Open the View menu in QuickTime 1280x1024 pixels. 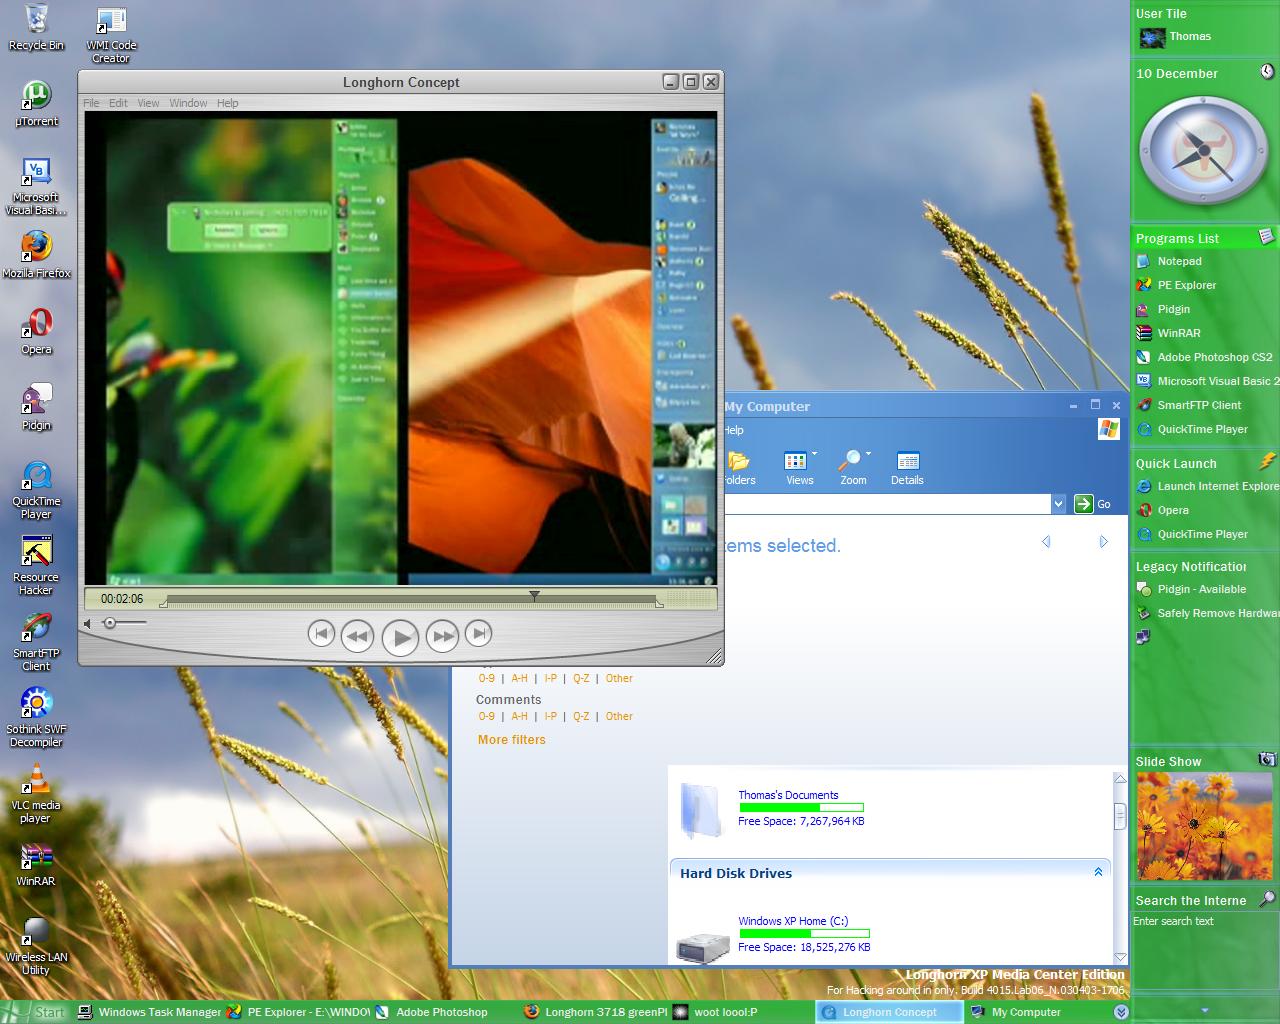[148, 103]
